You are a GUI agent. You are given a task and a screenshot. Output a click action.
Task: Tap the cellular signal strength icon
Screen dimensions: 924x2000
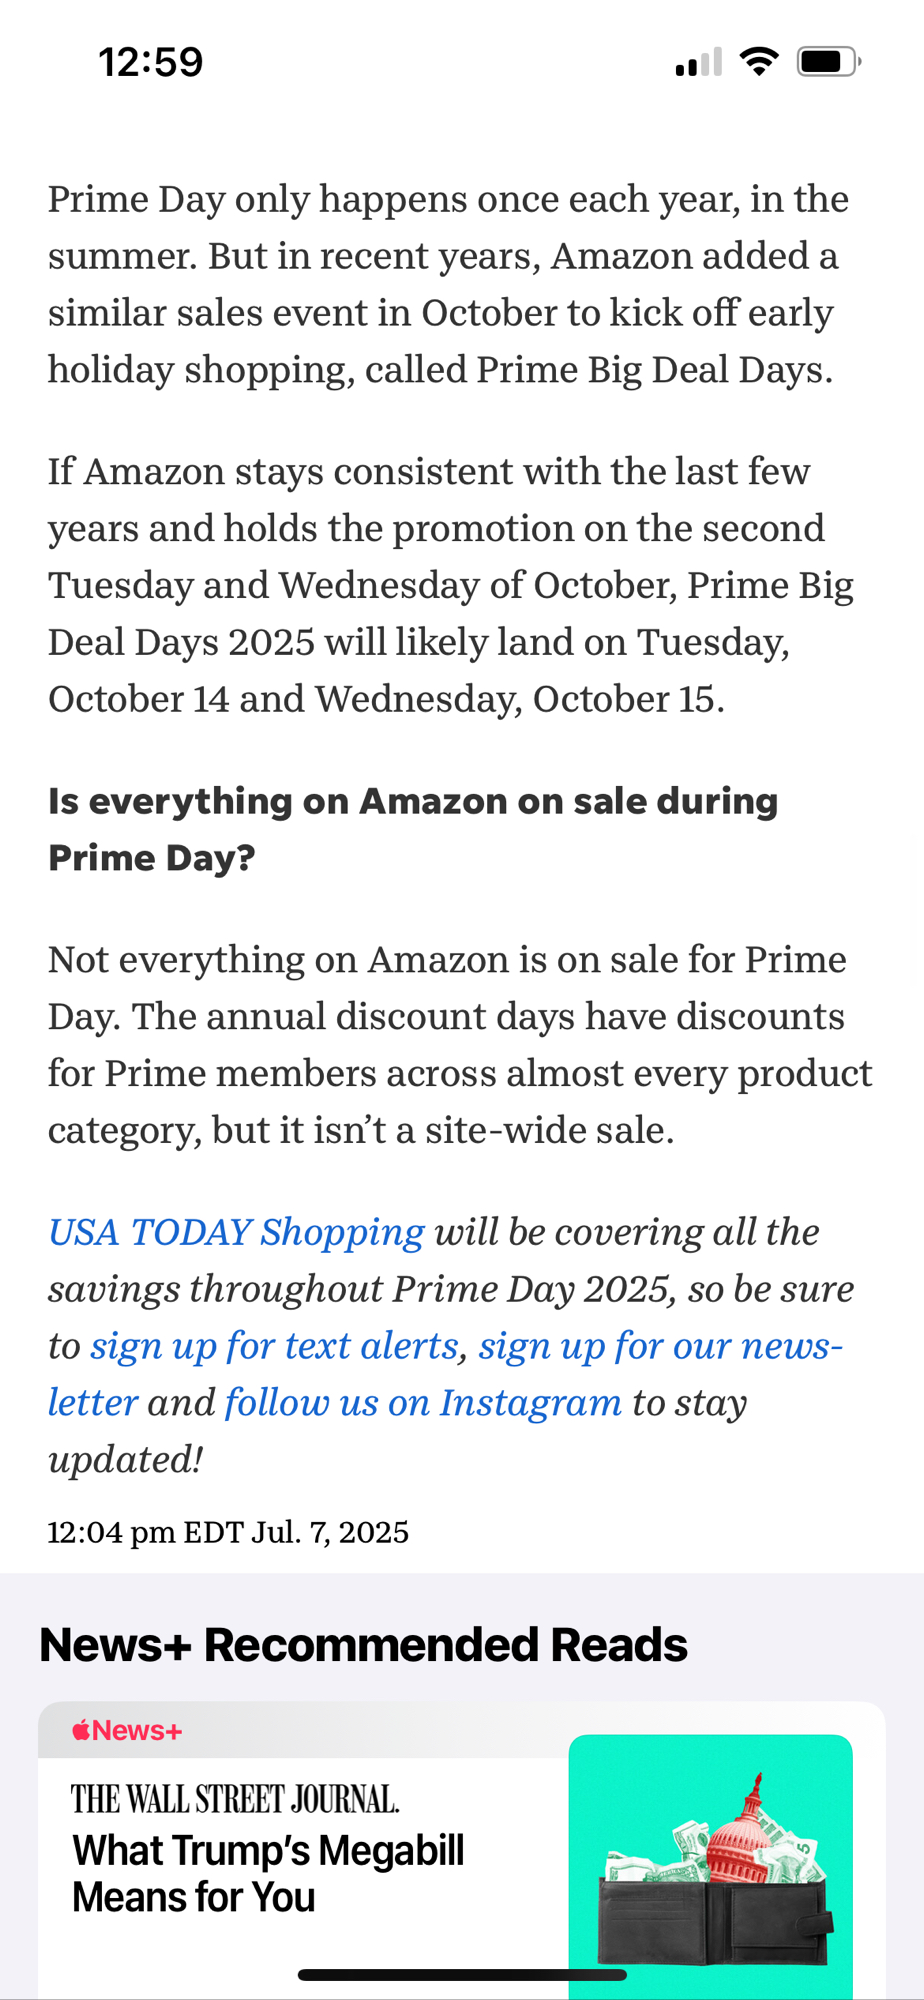point(698,63)
